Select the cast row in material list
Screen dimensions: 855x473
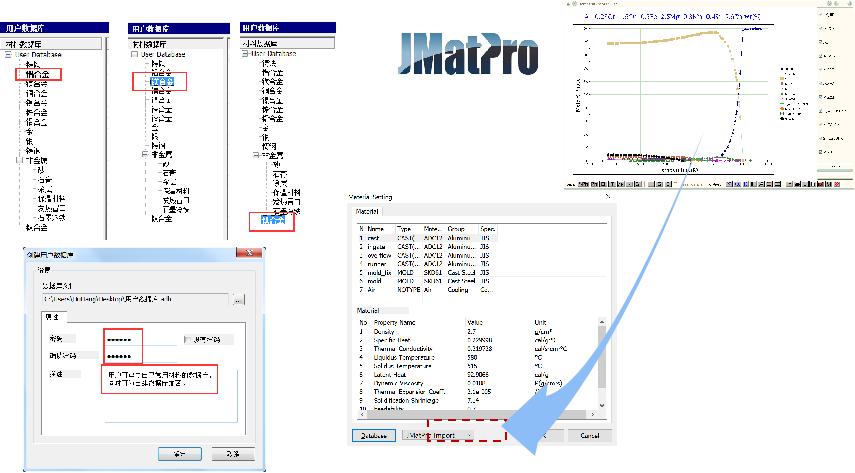point(427,238)
